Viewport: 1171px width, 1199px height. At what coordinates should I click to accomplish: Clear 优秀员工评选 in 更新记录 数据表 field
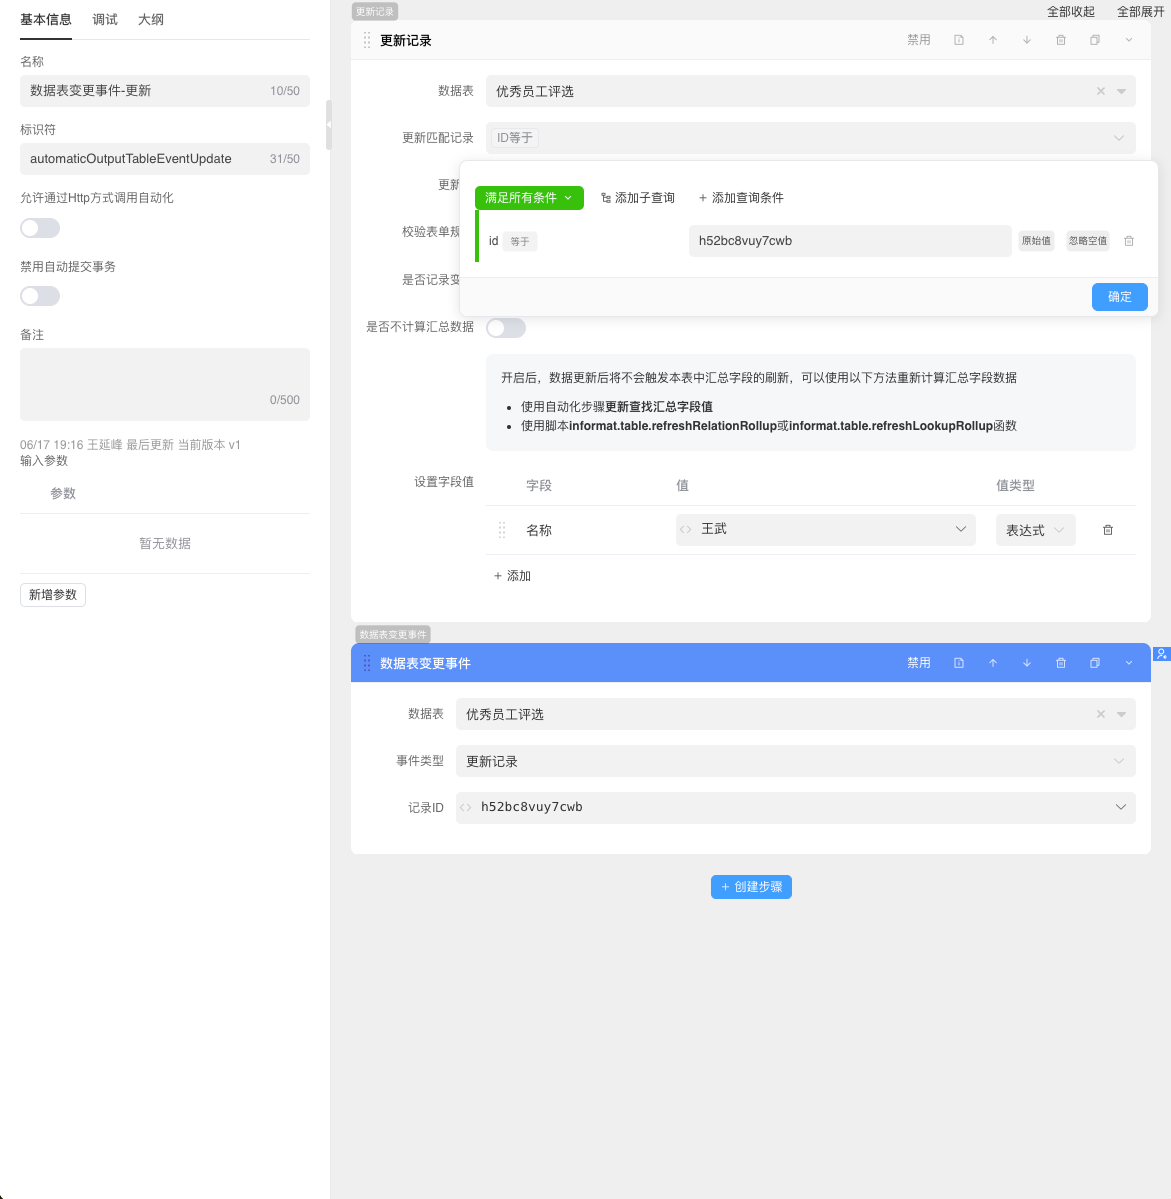point(1101,91)
